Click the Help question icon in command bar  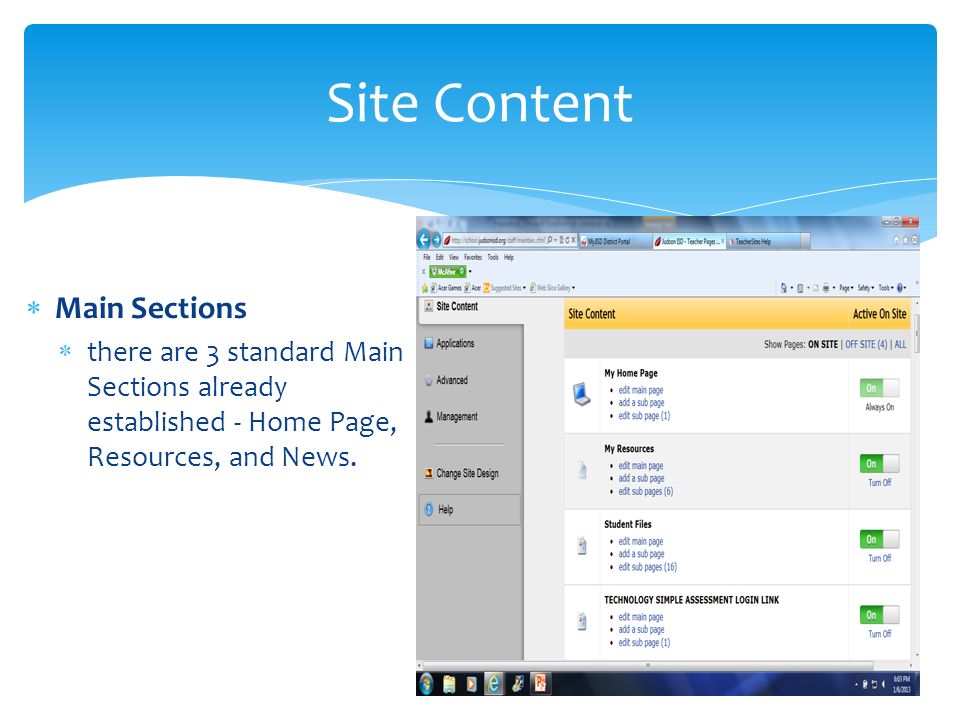click(x=900, y=288)
